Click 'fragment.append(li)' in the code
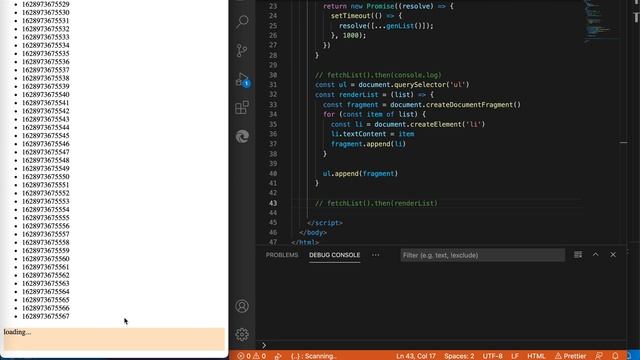Viewport: 640px width, 360px height. pos(368,144)
